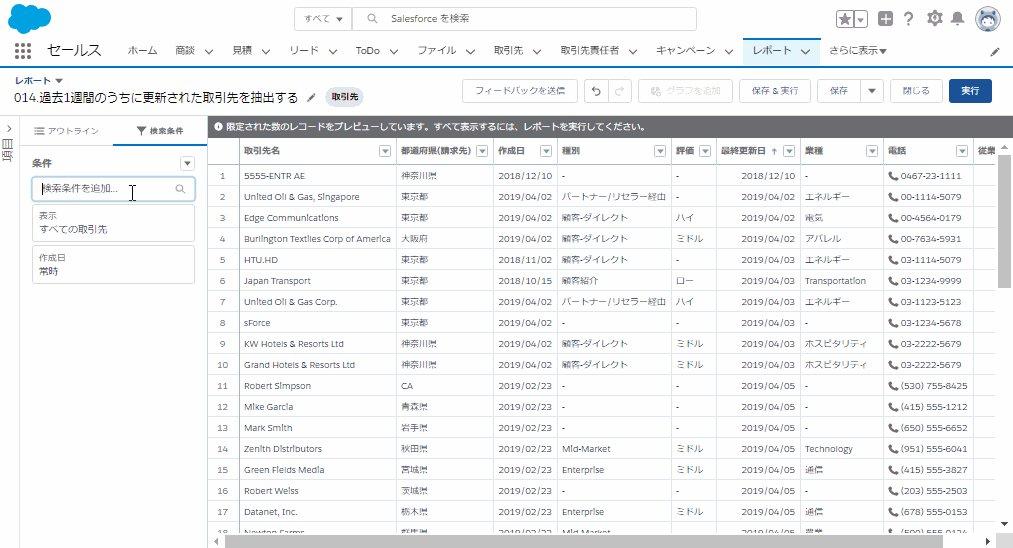This screenshot has width=1013, height=548.
Task: Open the 条件 section dropdown arrow
Action: (x=187, y=163)
